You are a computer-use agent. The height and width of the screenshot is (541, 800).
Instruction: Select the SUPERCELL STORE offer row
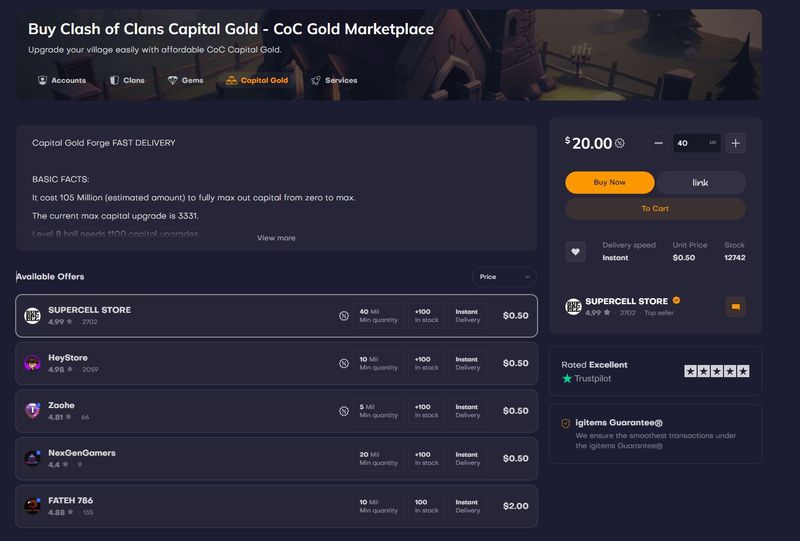[x=277, y=316]
